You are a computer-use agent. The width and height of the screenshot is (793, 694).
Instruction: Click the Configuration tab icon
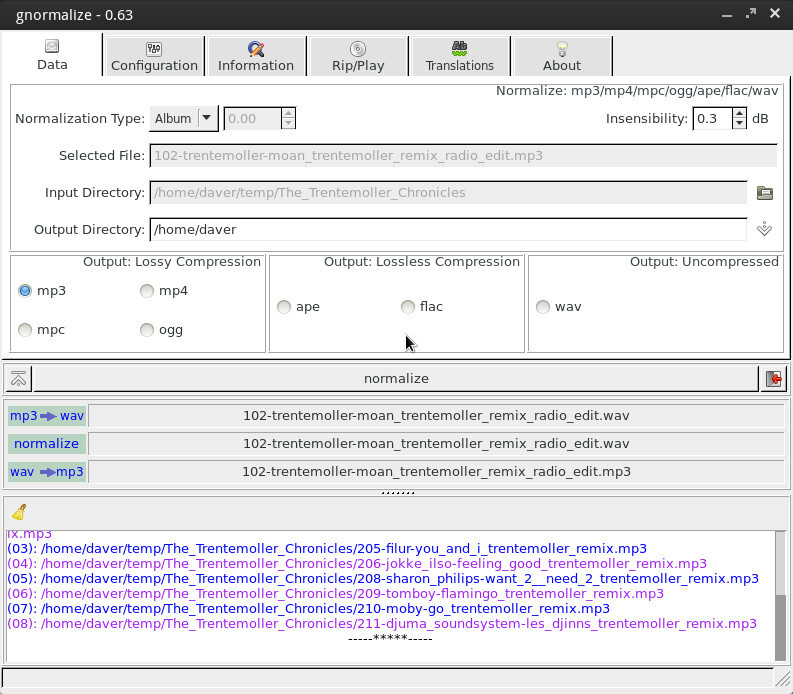[154, 48]
